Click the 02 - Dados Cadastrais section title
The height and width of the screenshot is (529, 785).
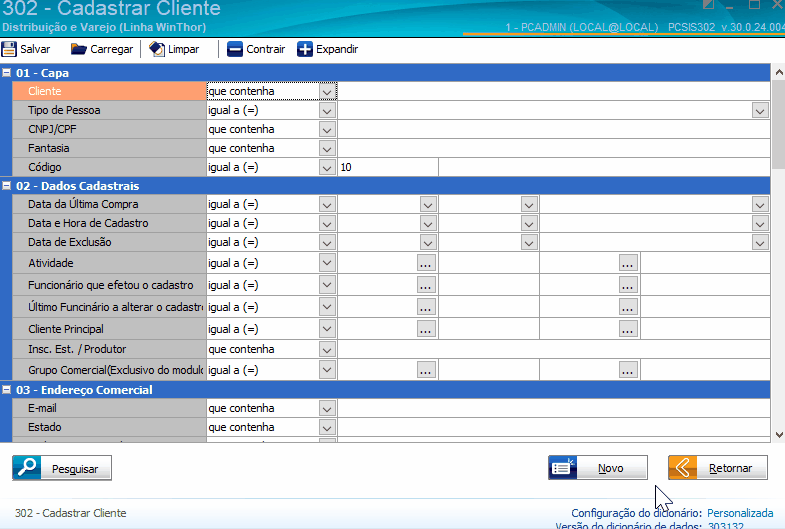[x=78, y=186]
